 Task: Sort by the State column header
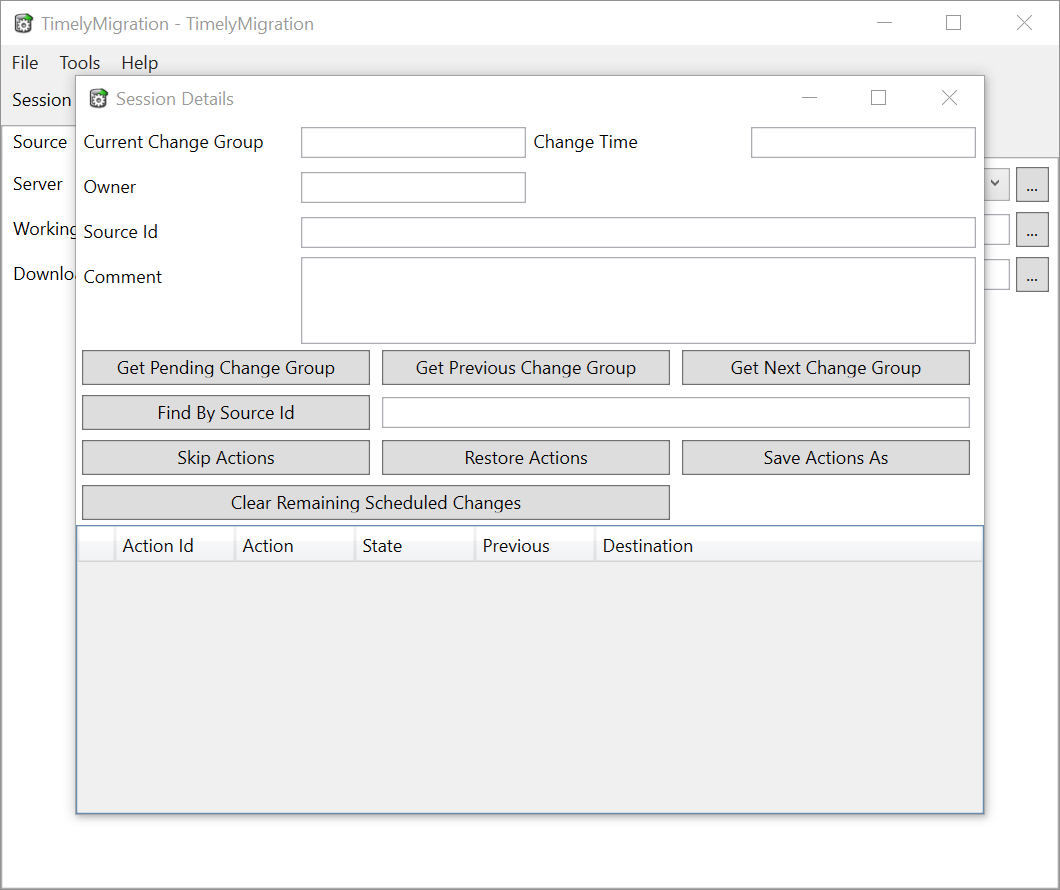tap(414, 545)
